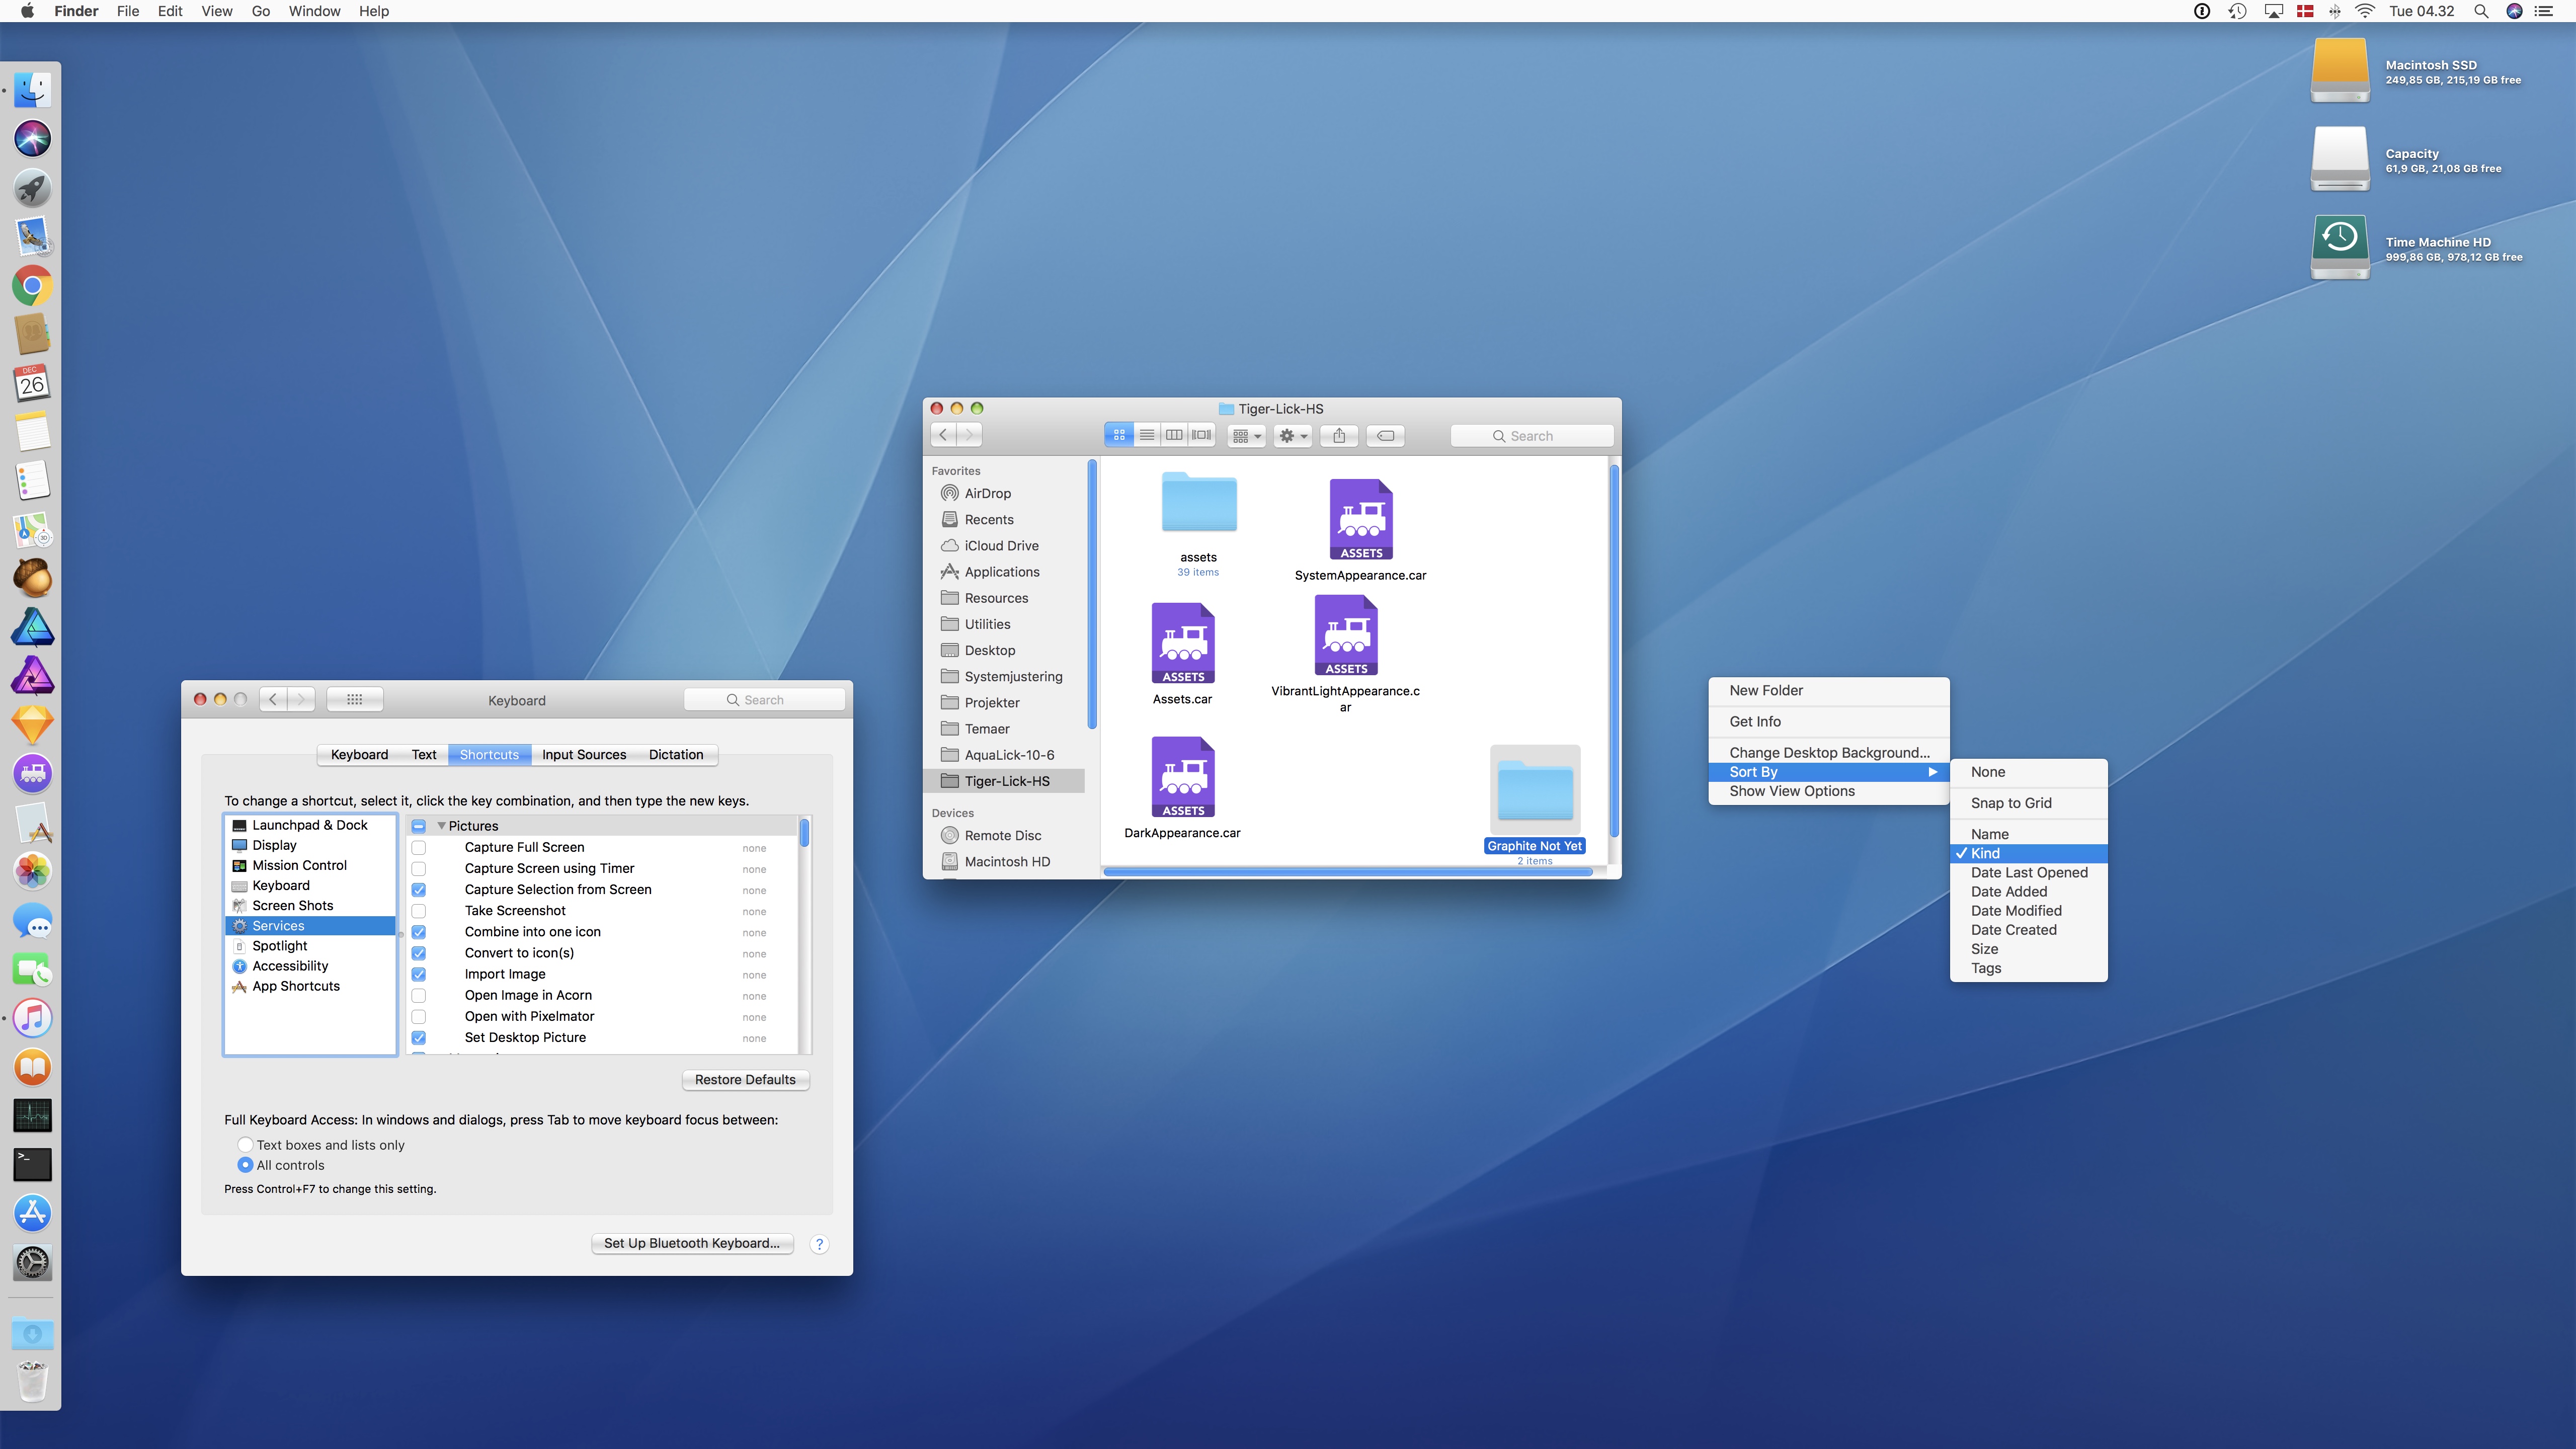Open the Finder action gear dropdown
The height and width of the screenshot is (1449, 2576).
(x=1293, y=435)
